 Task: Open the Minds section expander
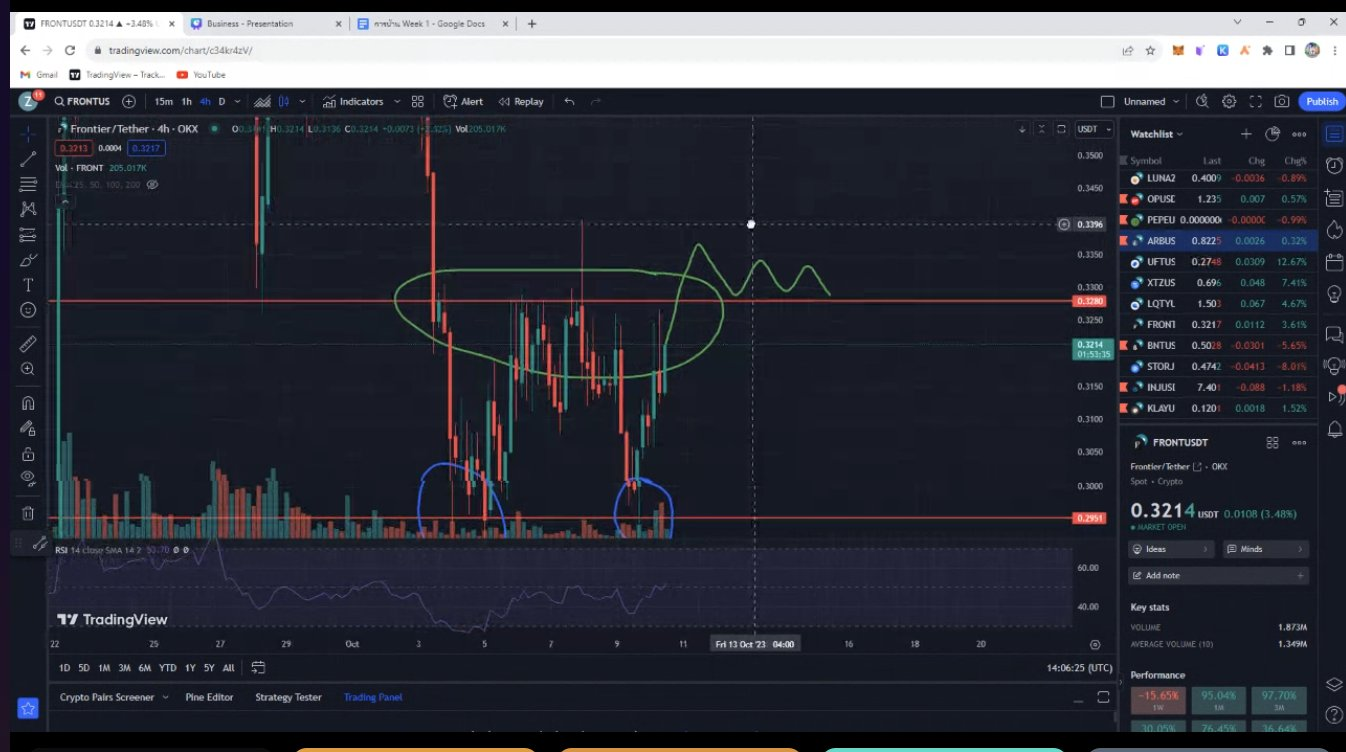(x=1266, y=549)
